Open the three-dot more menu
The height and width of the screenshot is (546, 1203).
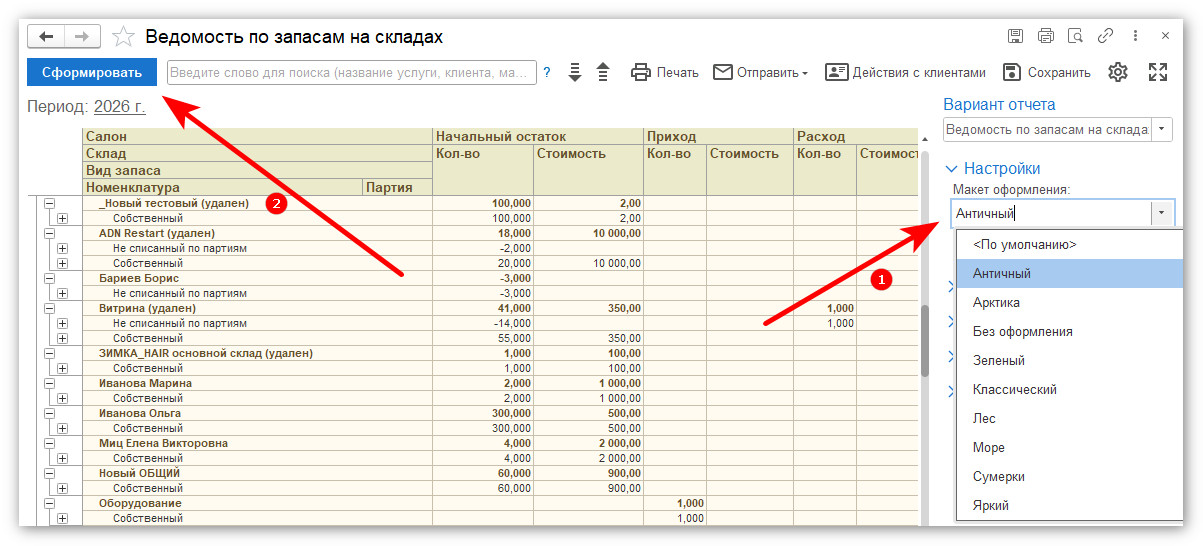(1135, 36)
